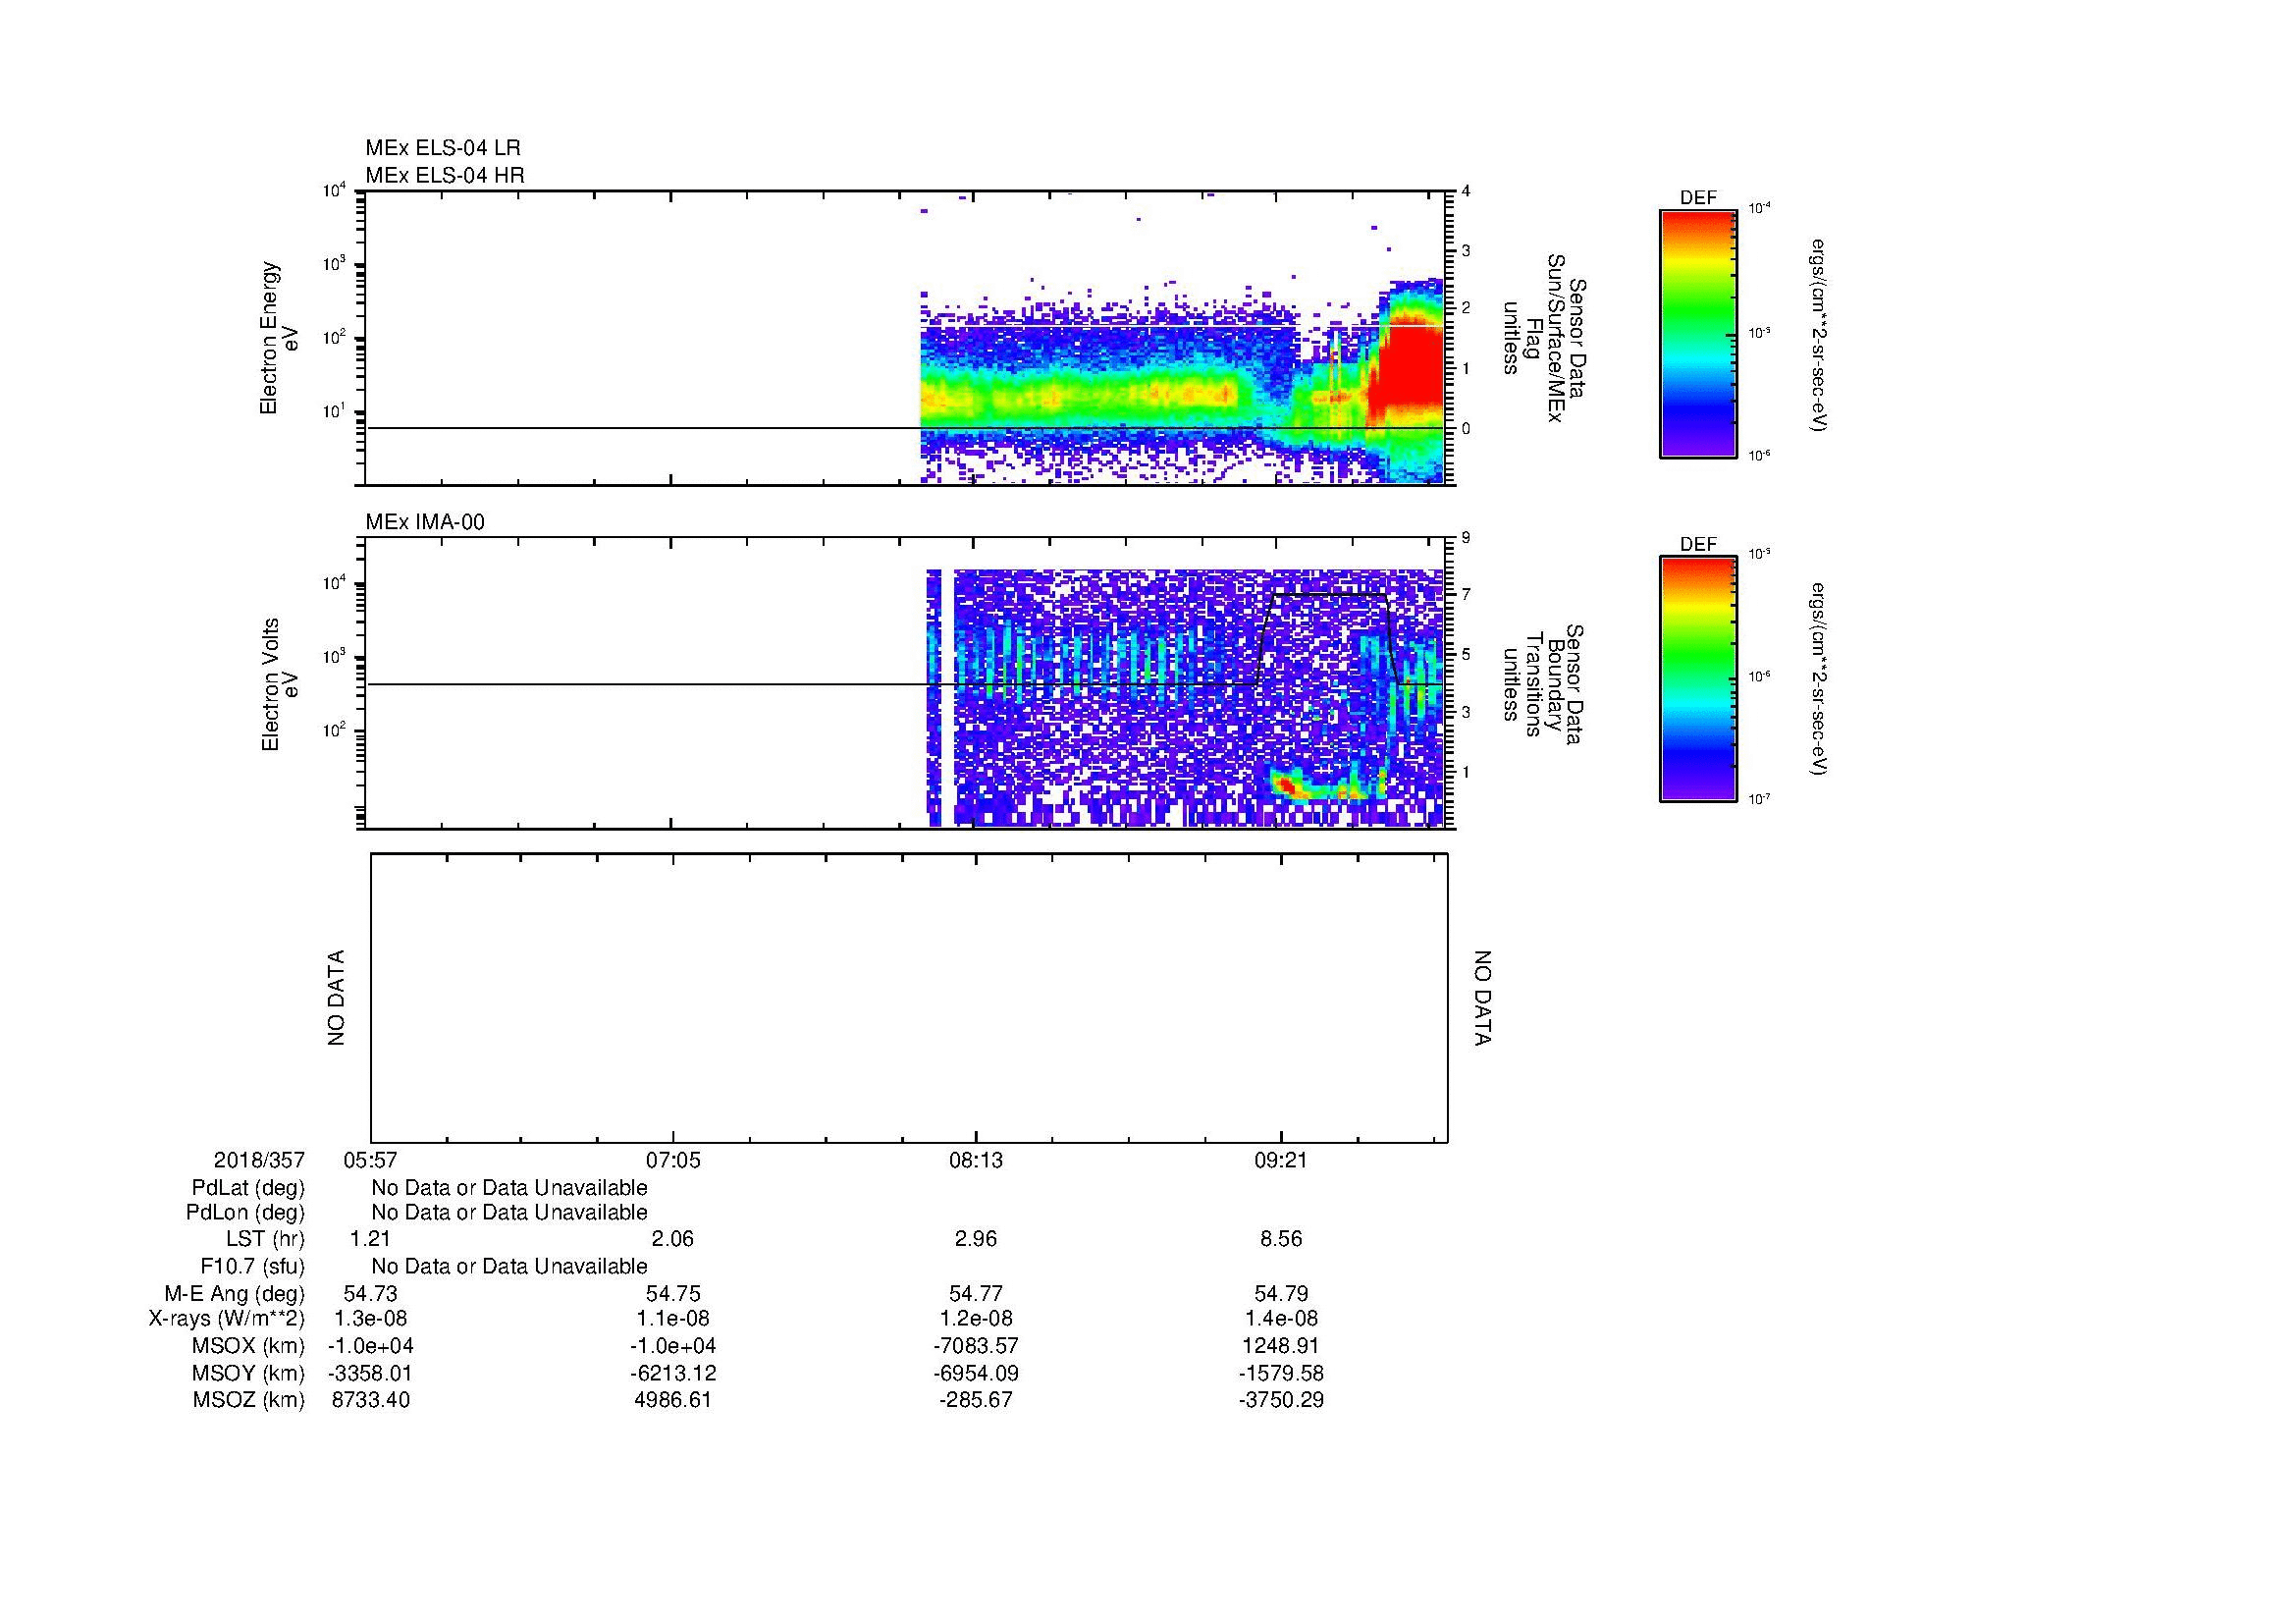Click the 'MEx ELS-04 HR' plot title
The width and height of the screenshot is (2296, 1623).
pyautogui.click(x=445, y=175)
